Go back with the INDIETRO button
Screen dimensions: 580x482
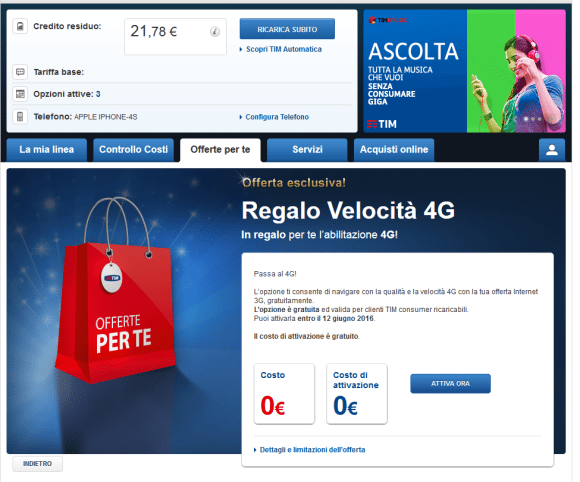point(37,464)
